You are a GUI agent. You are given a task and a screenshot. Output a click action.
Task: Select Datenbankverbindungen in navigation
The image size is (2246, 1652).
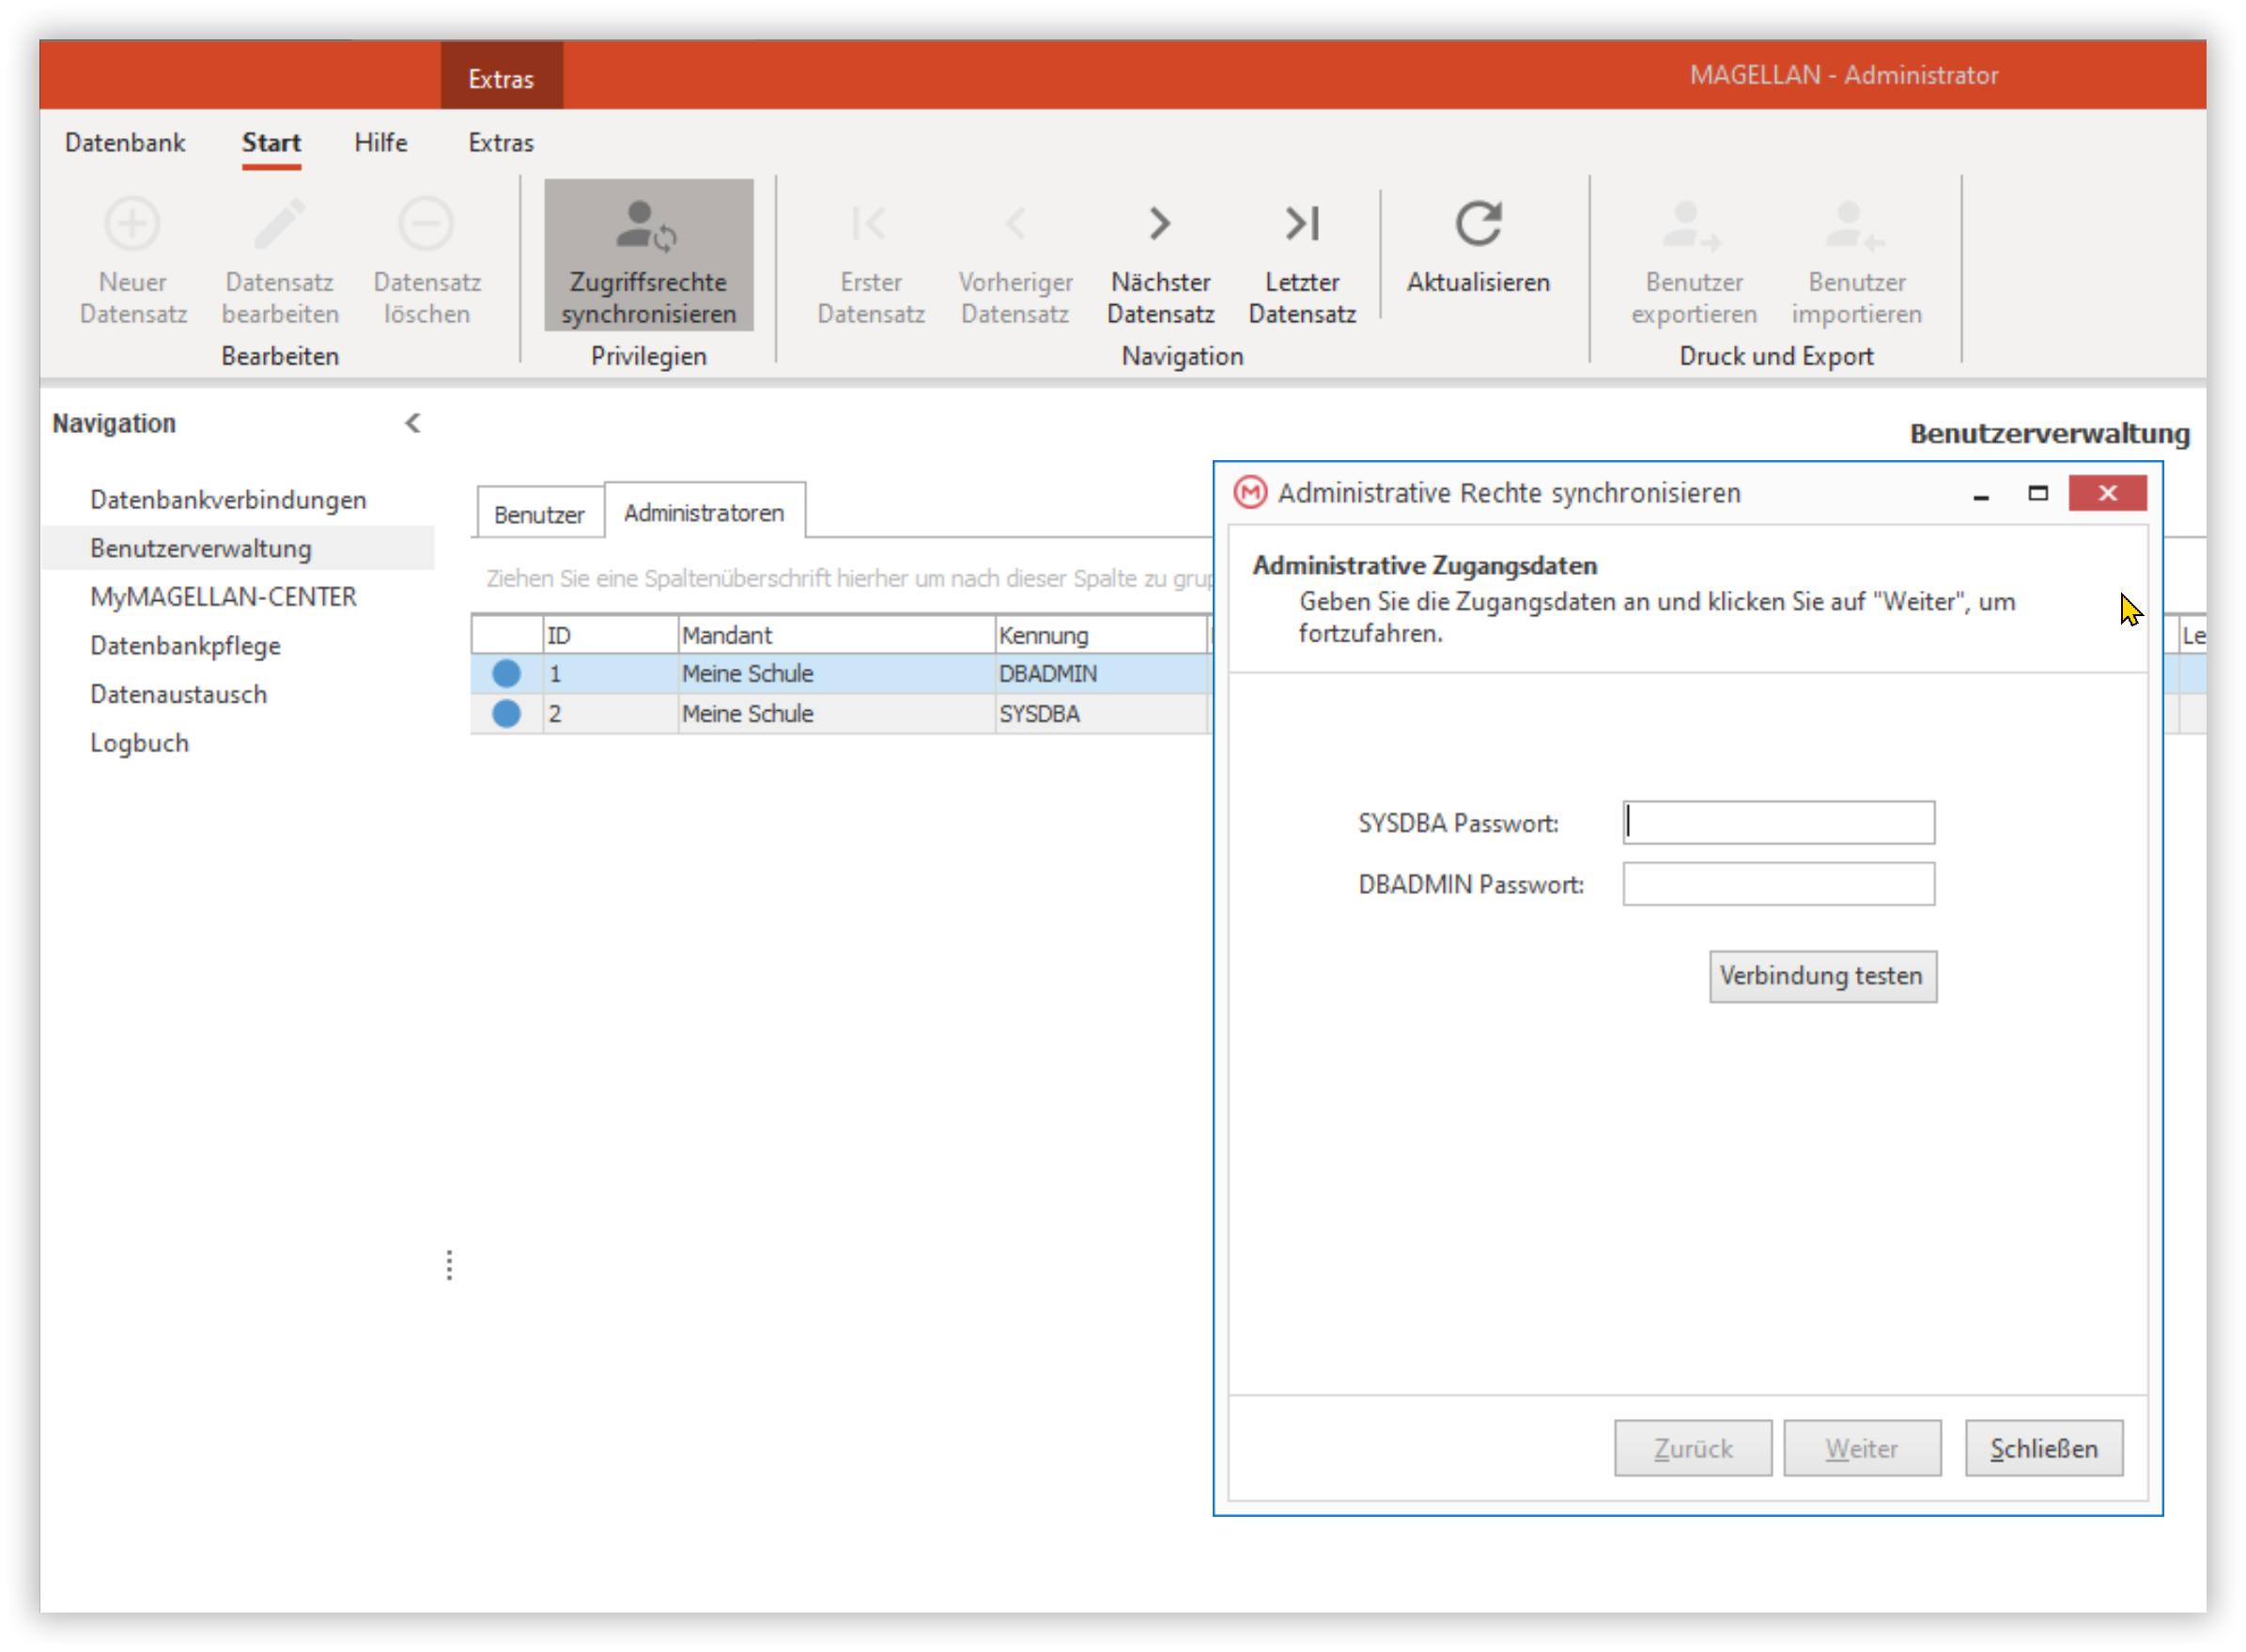coord(228,499)
